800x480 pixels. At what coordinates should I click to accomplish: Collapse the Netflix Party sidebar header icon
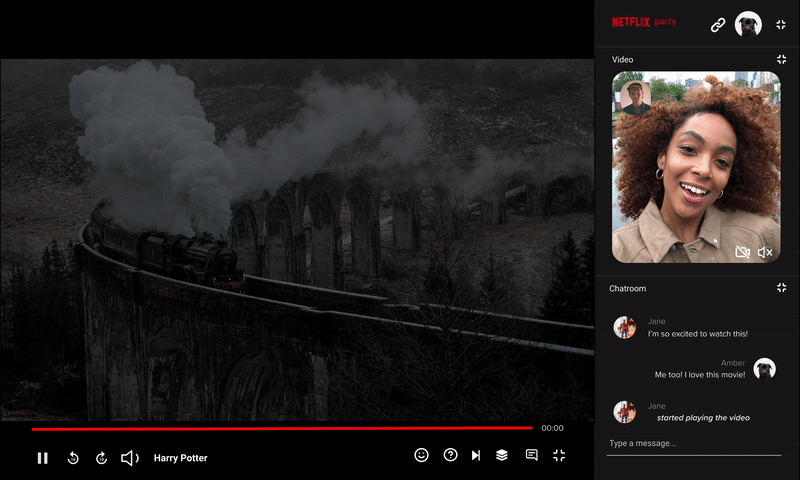(x=781, y=24)
